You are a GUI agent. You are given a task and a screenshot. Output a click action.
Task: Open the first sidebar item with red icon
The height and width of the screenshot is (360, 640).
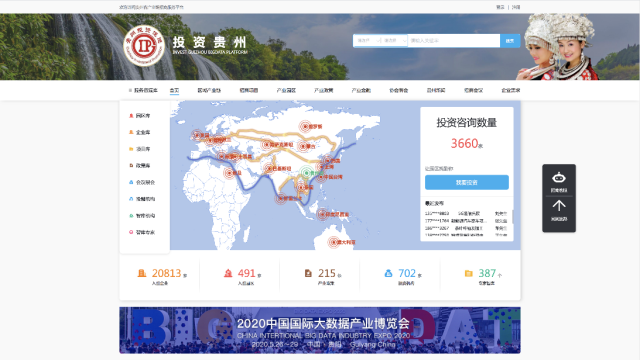tap(140, 116)
